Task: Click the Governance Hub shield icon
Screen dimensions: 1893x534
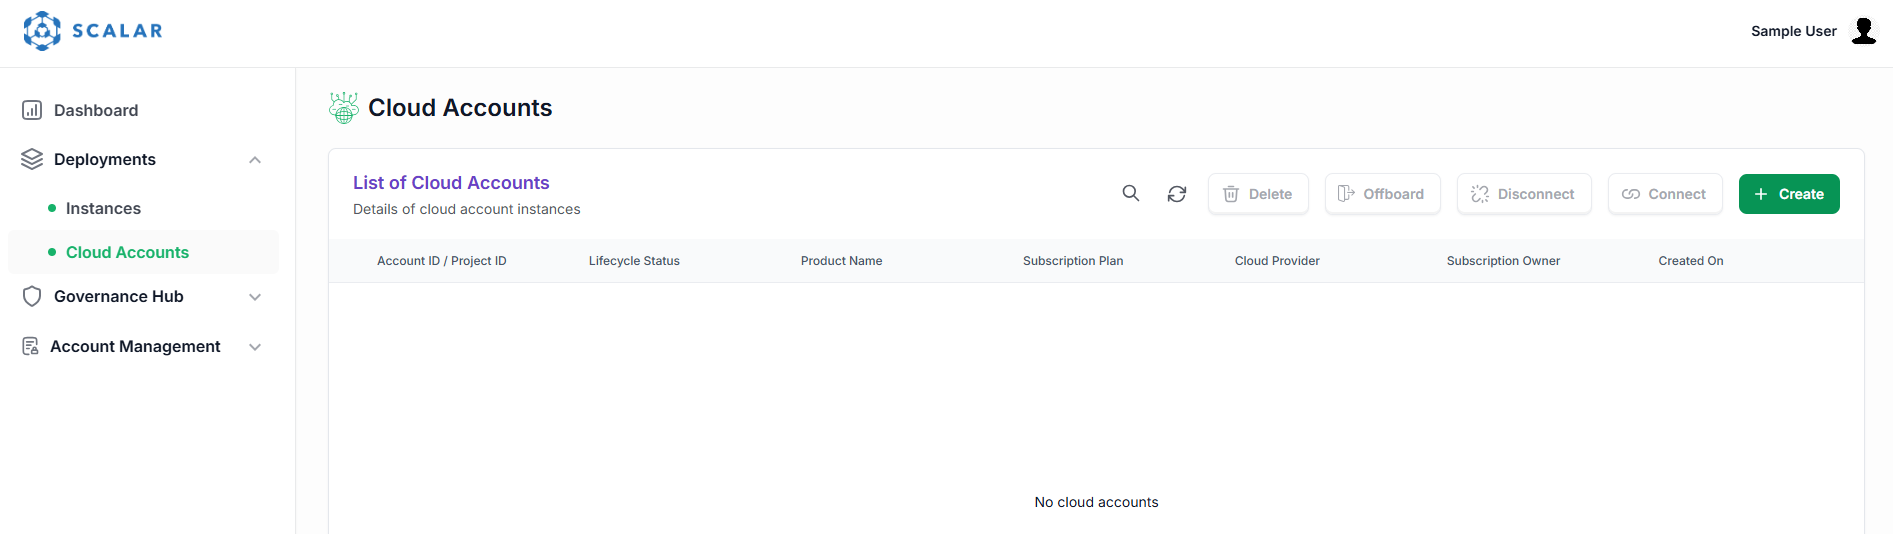Action: click(32, 296)
